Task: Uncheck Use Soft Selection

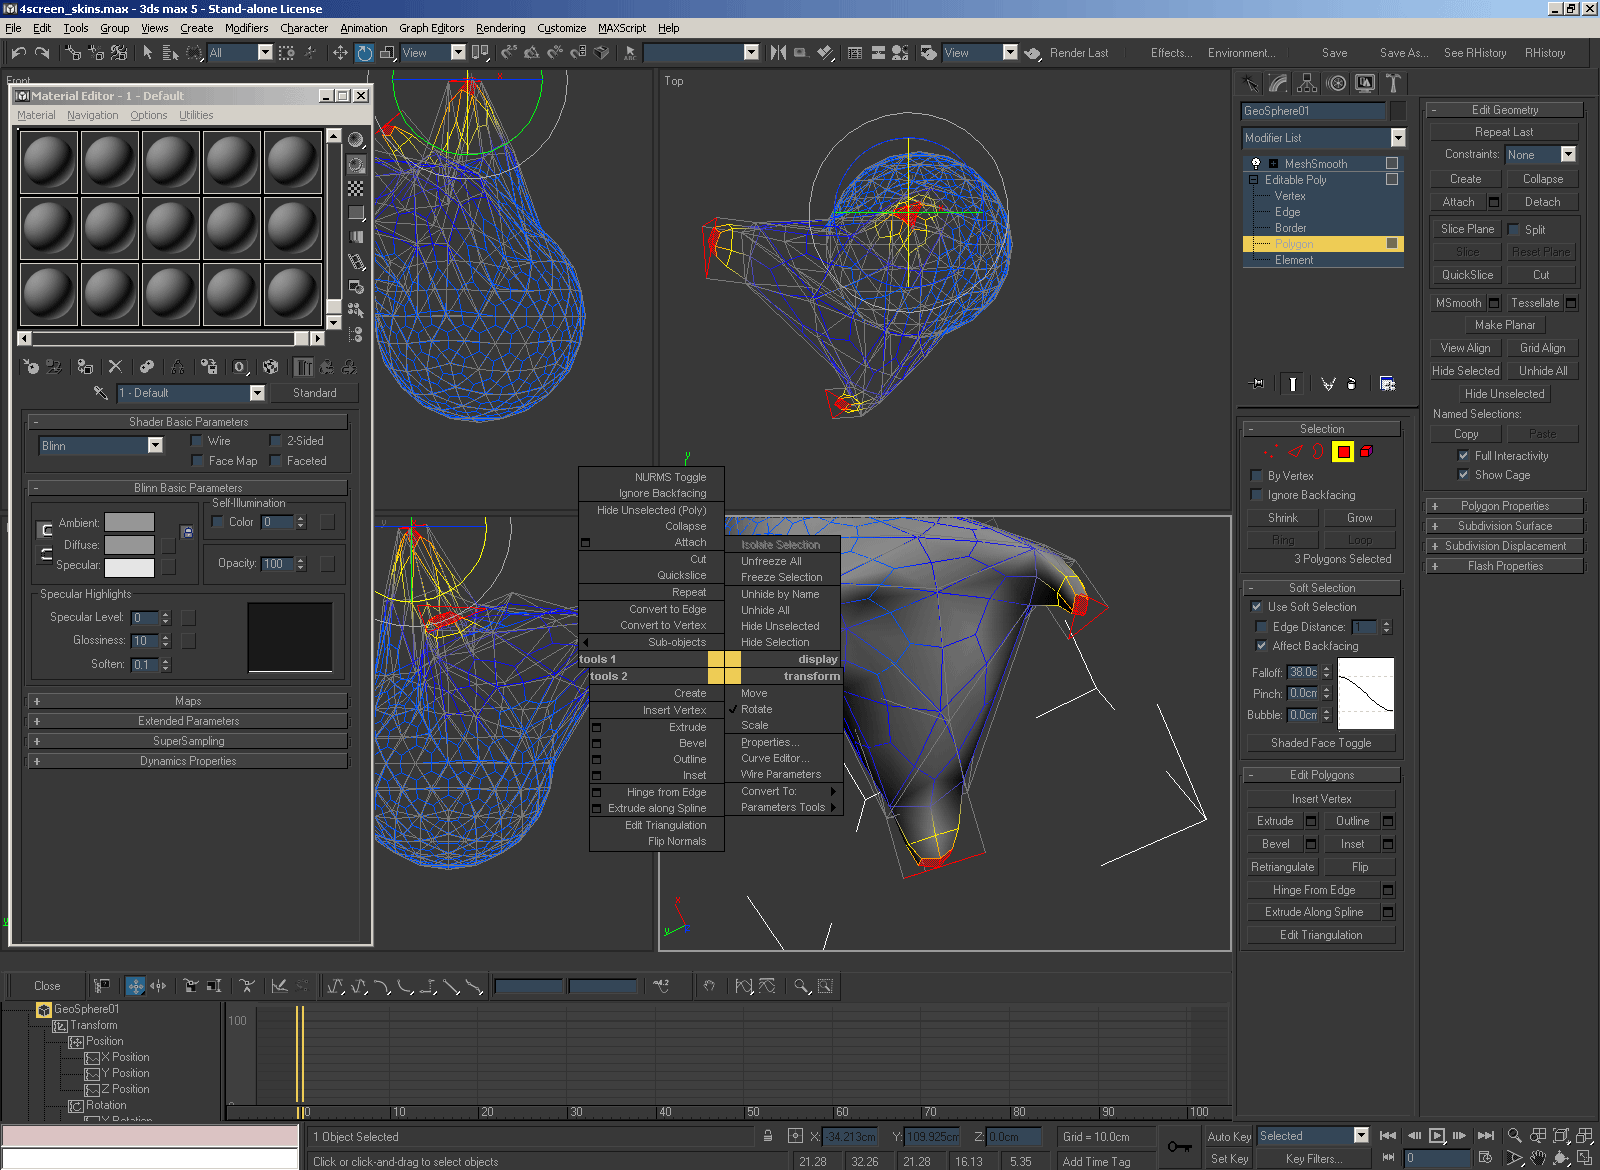Action: pos(1257,607)
